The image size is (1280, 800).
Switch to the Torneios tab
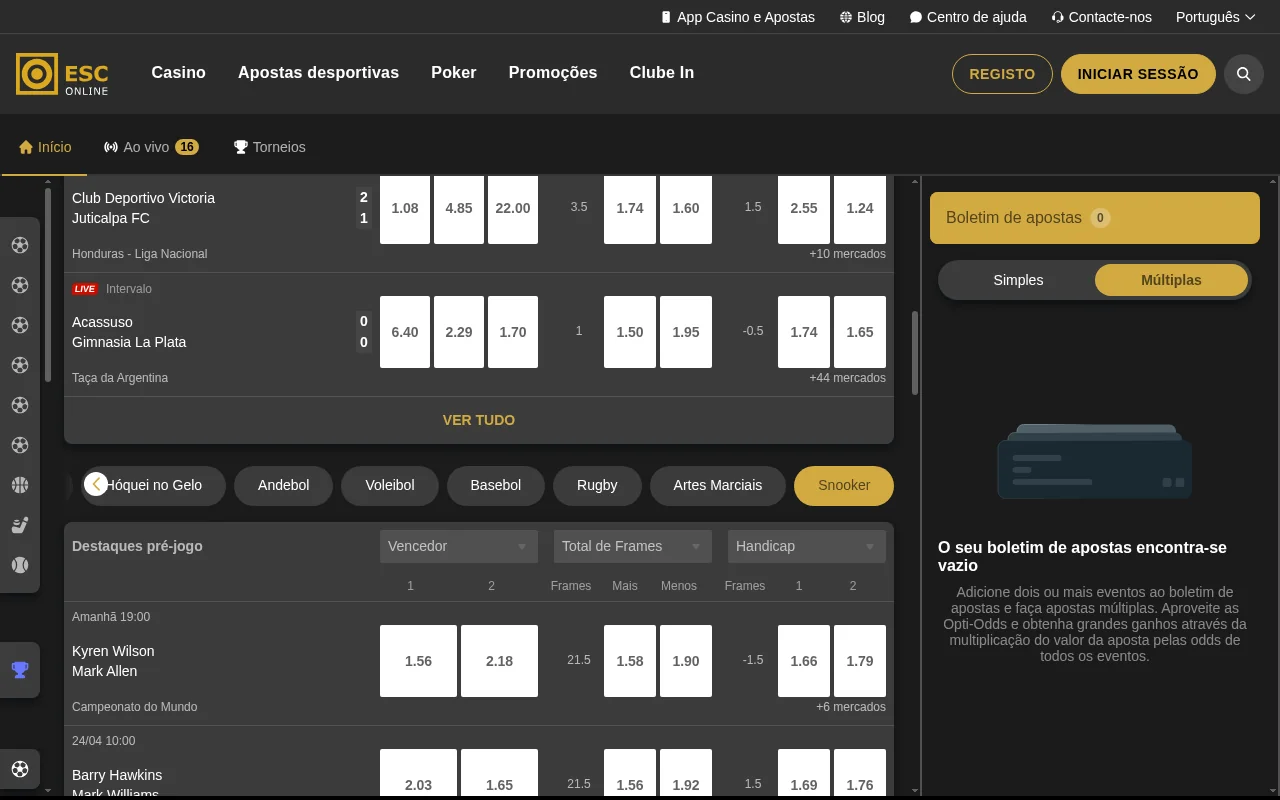(x=269, y=147)
